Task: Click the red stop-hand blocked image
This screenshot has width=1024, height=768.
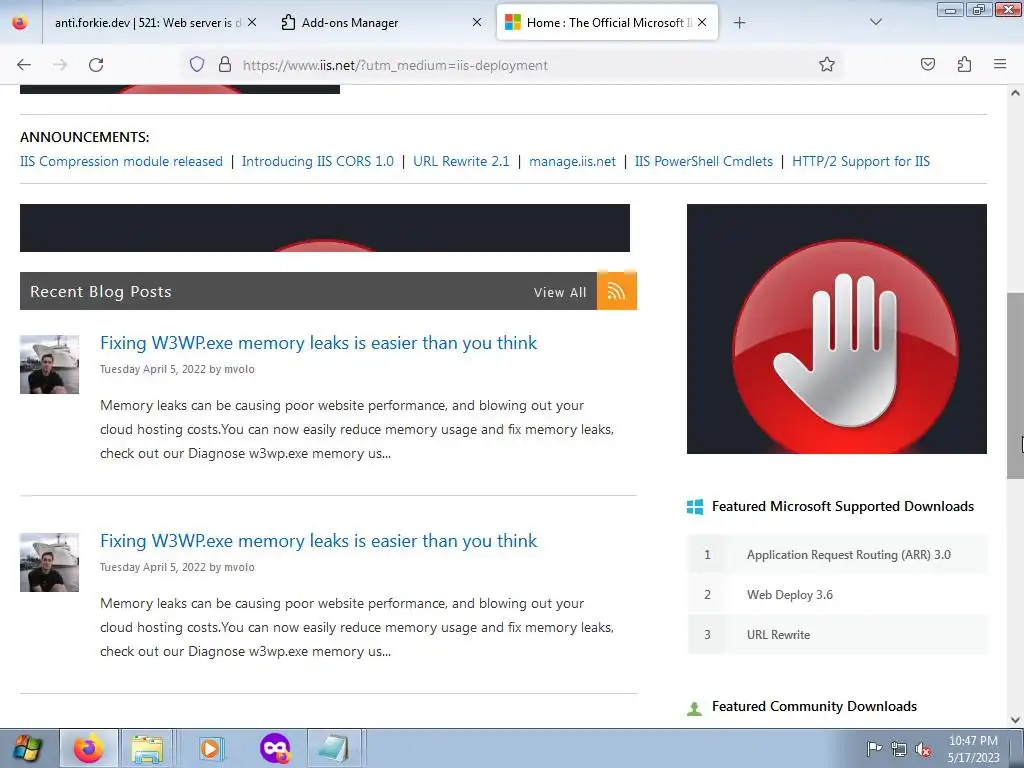Action: tap(837, 329)
